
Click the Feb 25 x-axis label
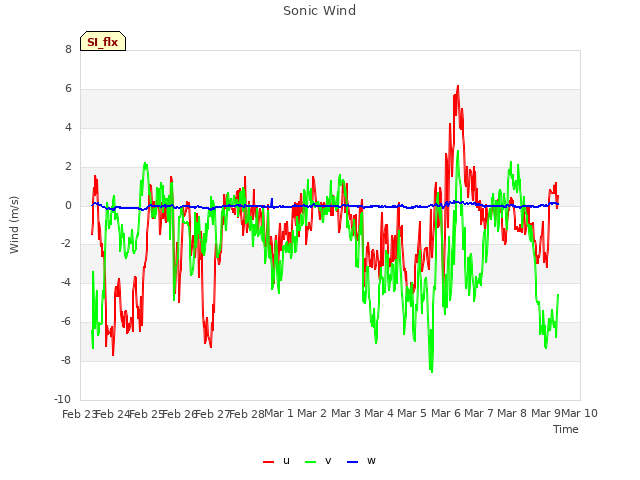coord(146,414)
